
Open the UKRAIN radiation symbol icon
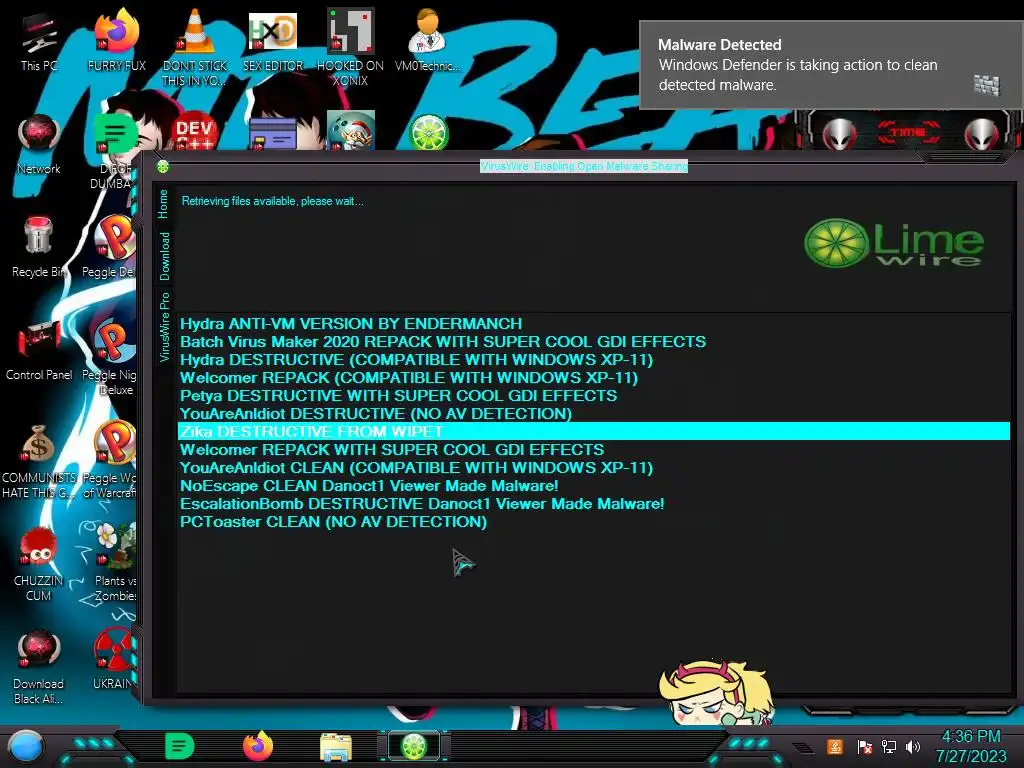(114, 660)
